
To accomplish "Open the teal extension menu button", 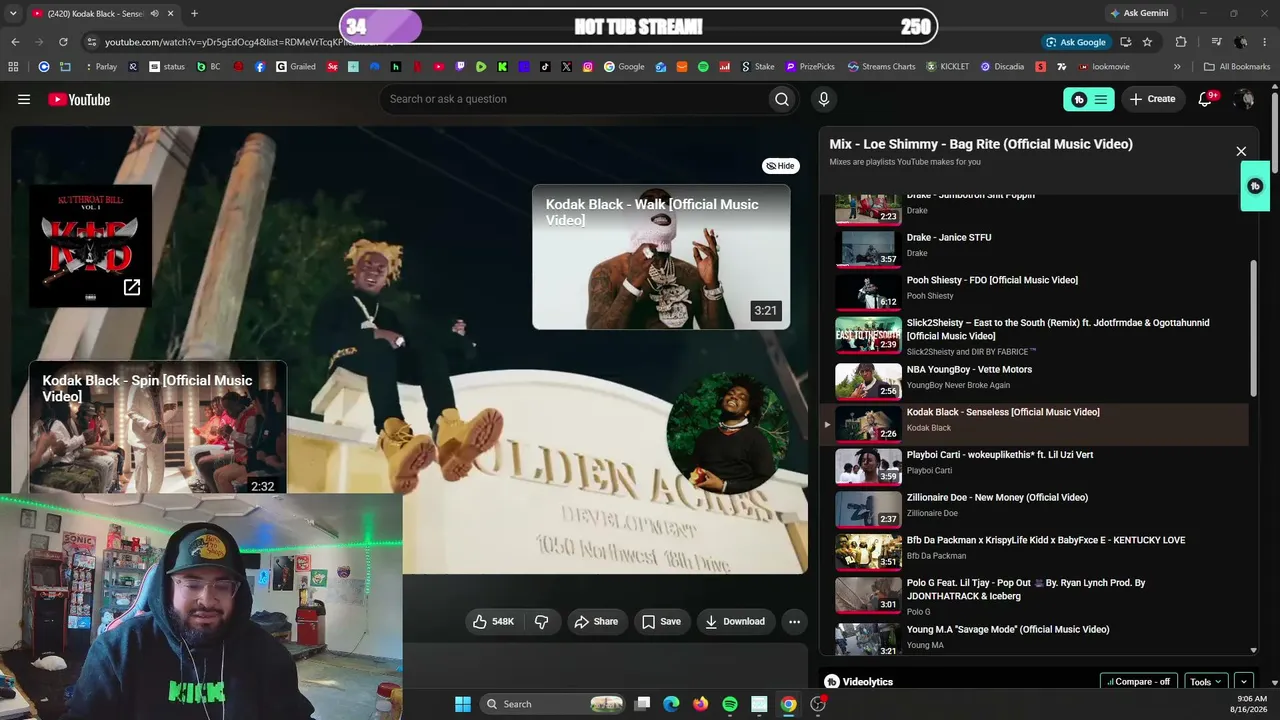I will point(1089,99).
